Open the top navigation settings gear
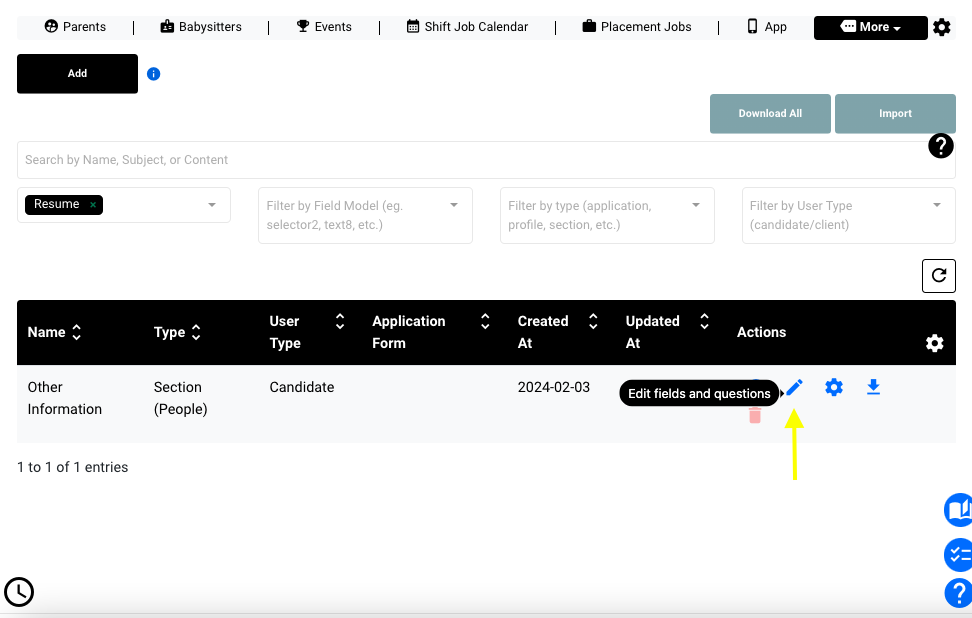This screenshot has height=618, width=972. (941, 28)
